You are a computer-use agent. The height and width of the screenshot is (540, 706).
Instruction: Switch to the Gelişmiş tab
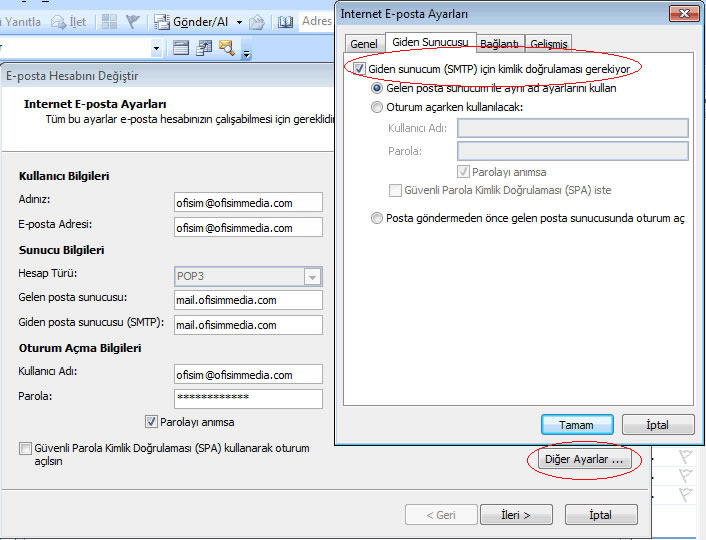548,44
